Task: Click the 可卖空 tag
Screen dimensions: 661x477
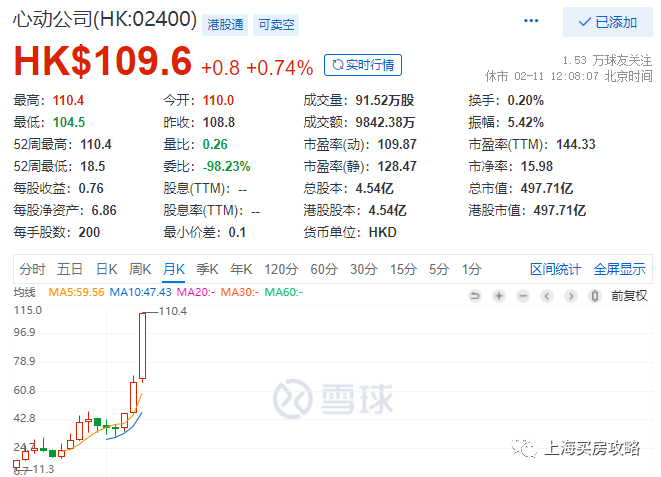Action: click(x=276, y=24)
